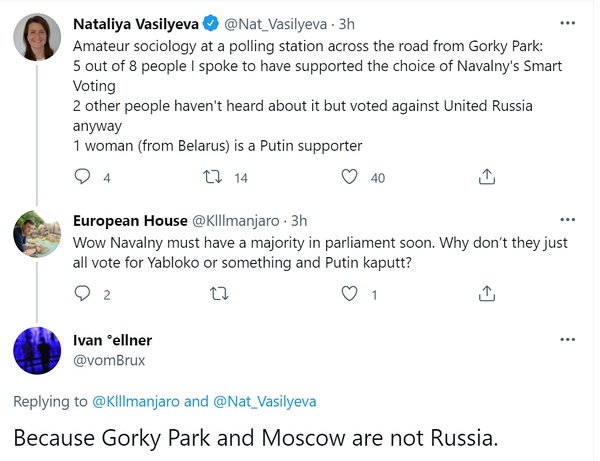Click Ivan °ellner's avatar image

[39, 351]
